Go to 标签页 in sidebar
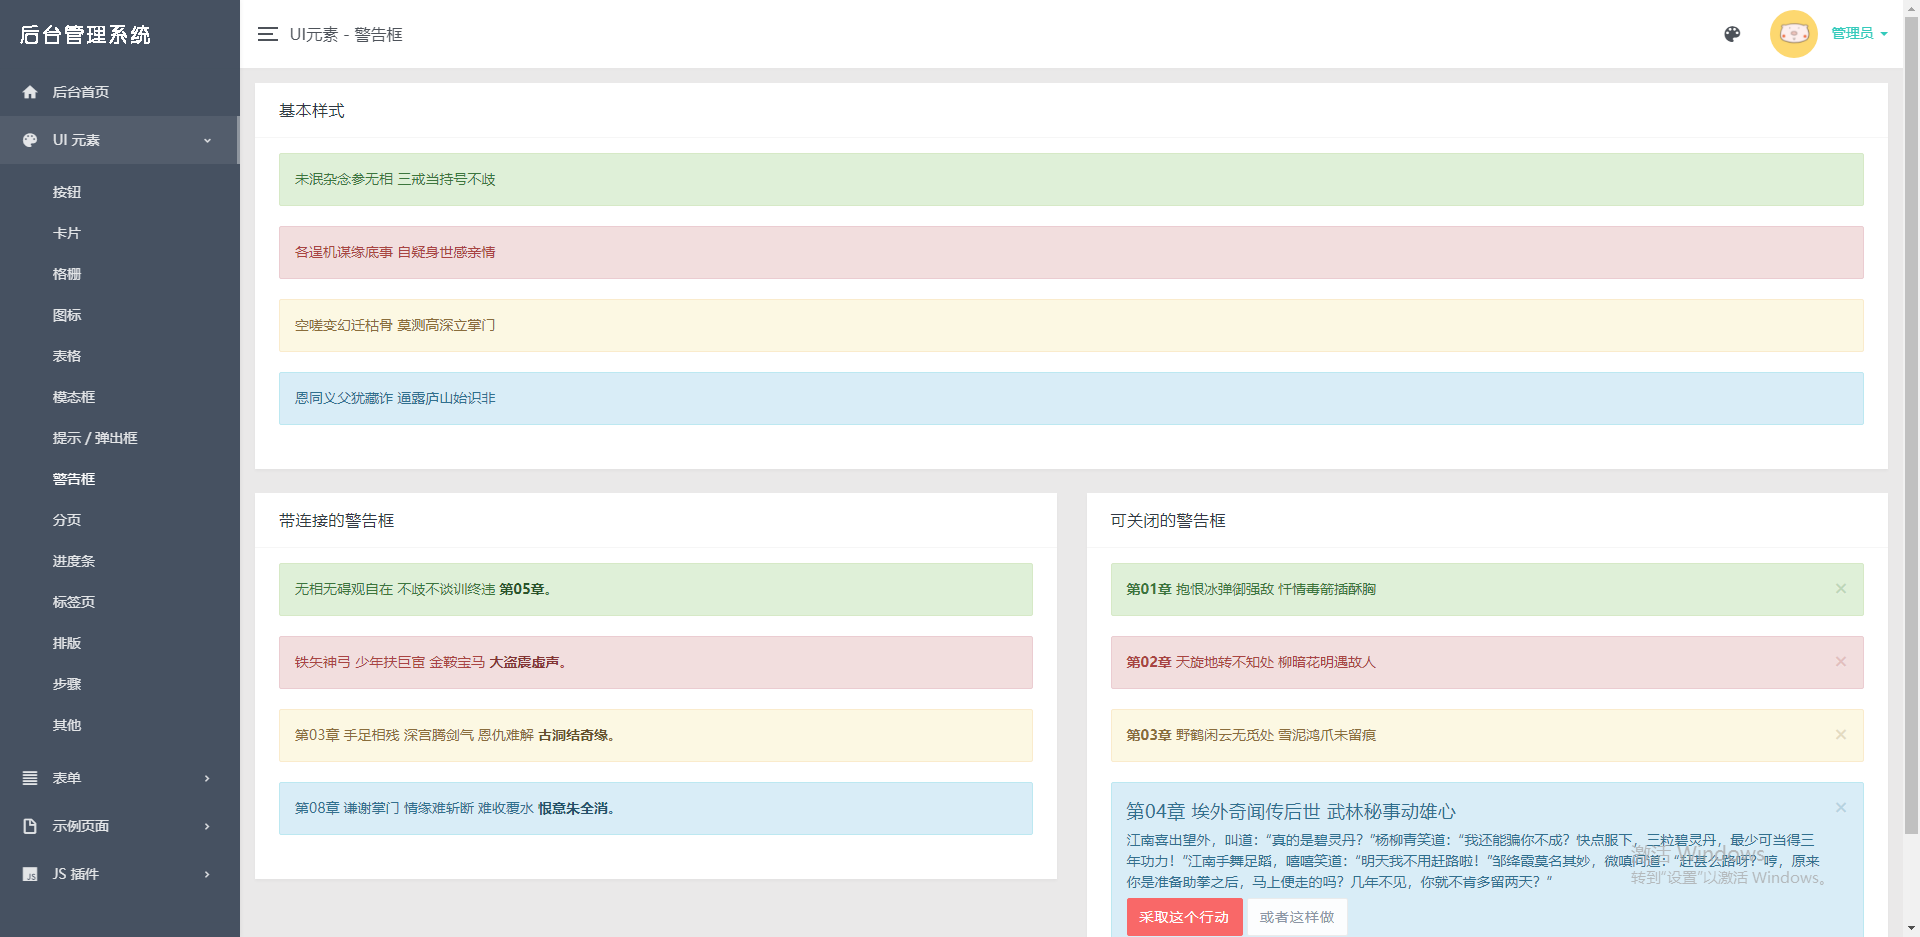Image resolution: width=1920 pixels, height=937 pixels. [74, 602]
